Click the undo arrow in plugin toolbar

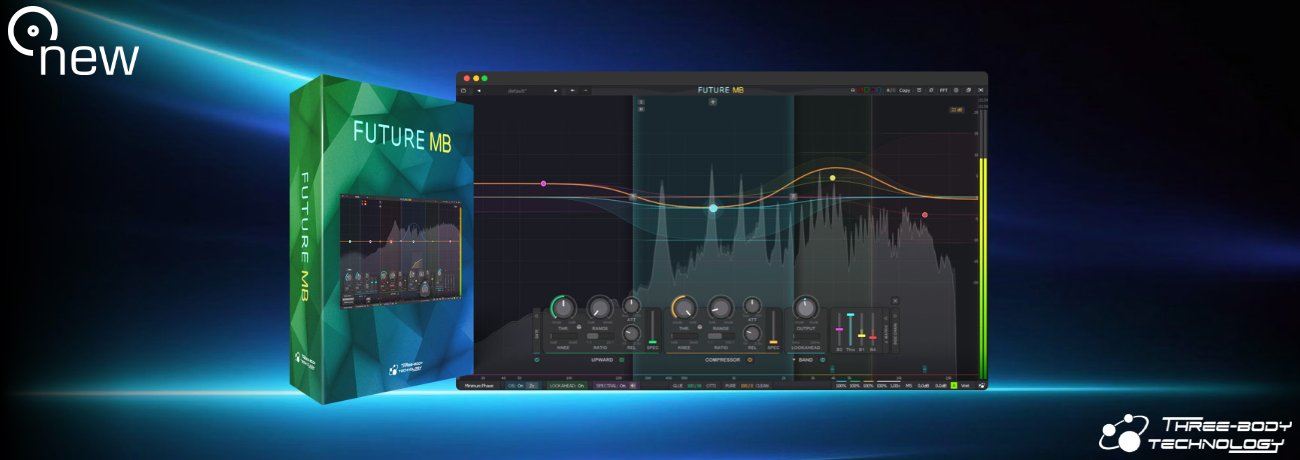573,90
